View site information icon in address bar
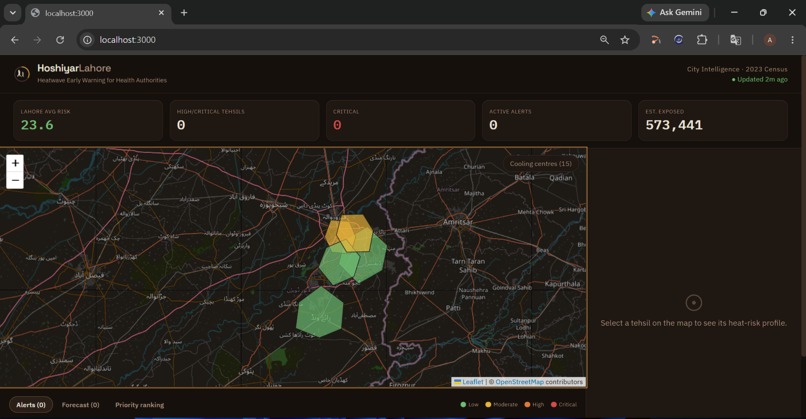 click(x=88, y=40)
